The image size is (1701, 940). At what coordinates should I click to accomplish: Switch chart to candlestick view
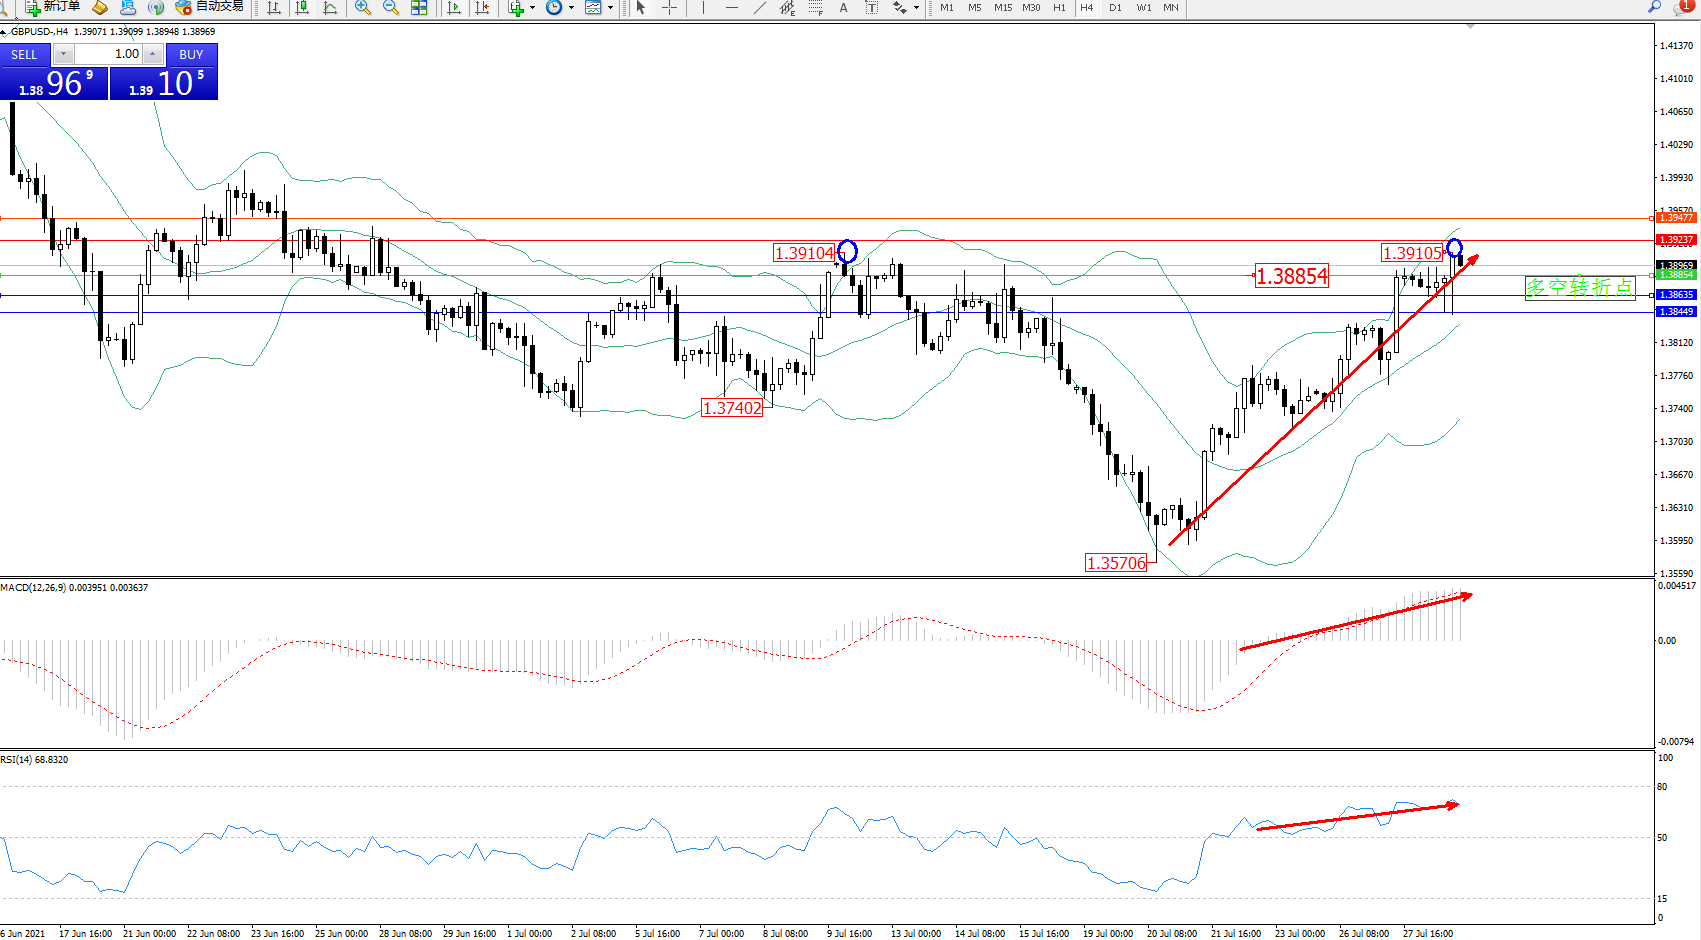click(x=302, y=8)
